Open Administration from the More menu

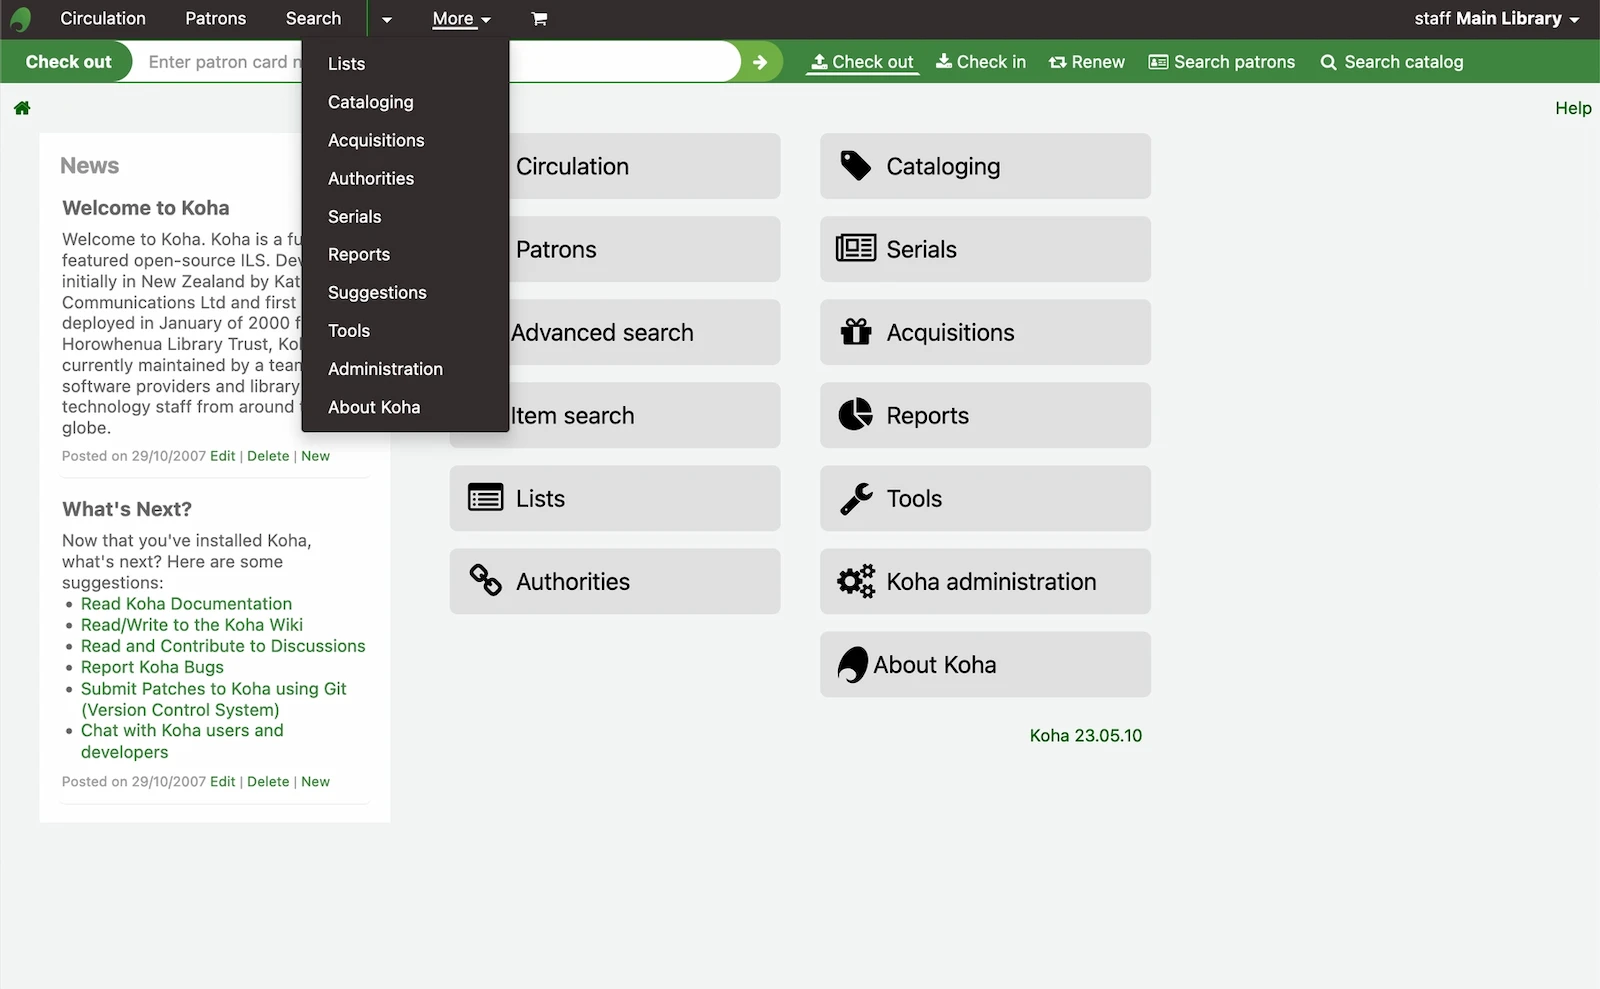coord(405,368)
